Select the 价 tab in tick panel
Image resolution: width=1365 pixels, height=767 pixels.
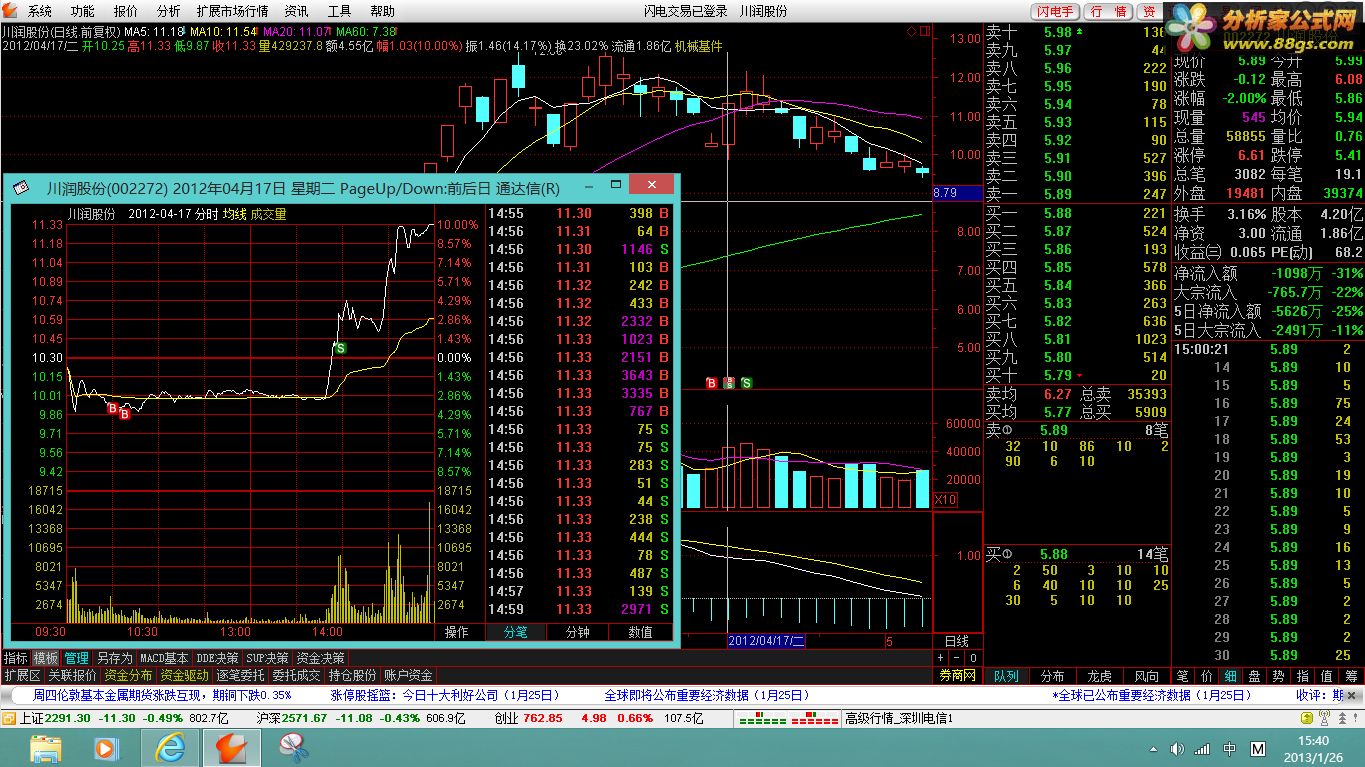click(1207, 676)
